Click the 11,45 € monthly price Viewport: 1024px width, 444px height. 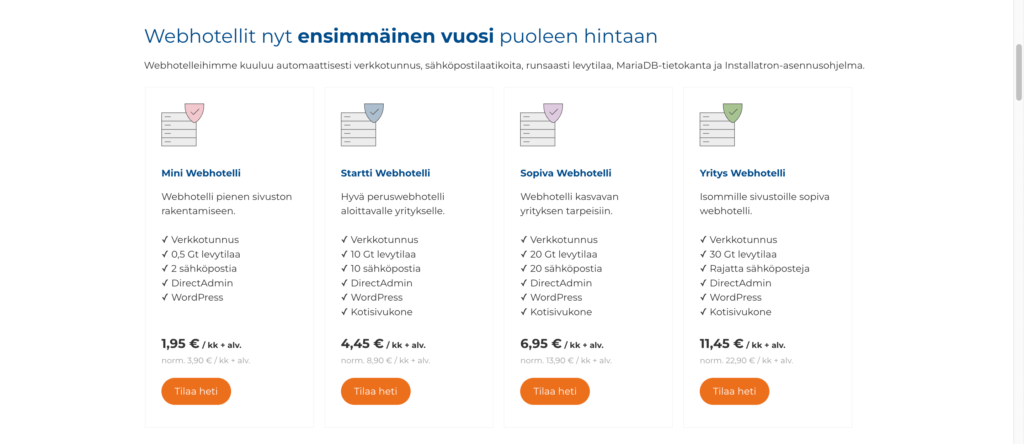click(722, 343)
